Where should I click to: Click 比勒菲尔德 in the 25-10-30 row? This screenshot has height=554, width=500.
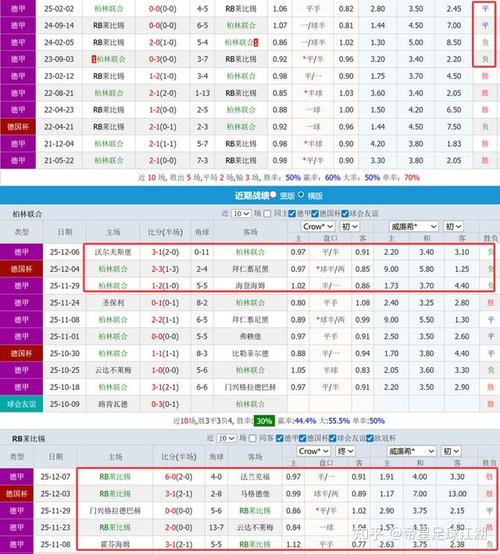point(250,353)
